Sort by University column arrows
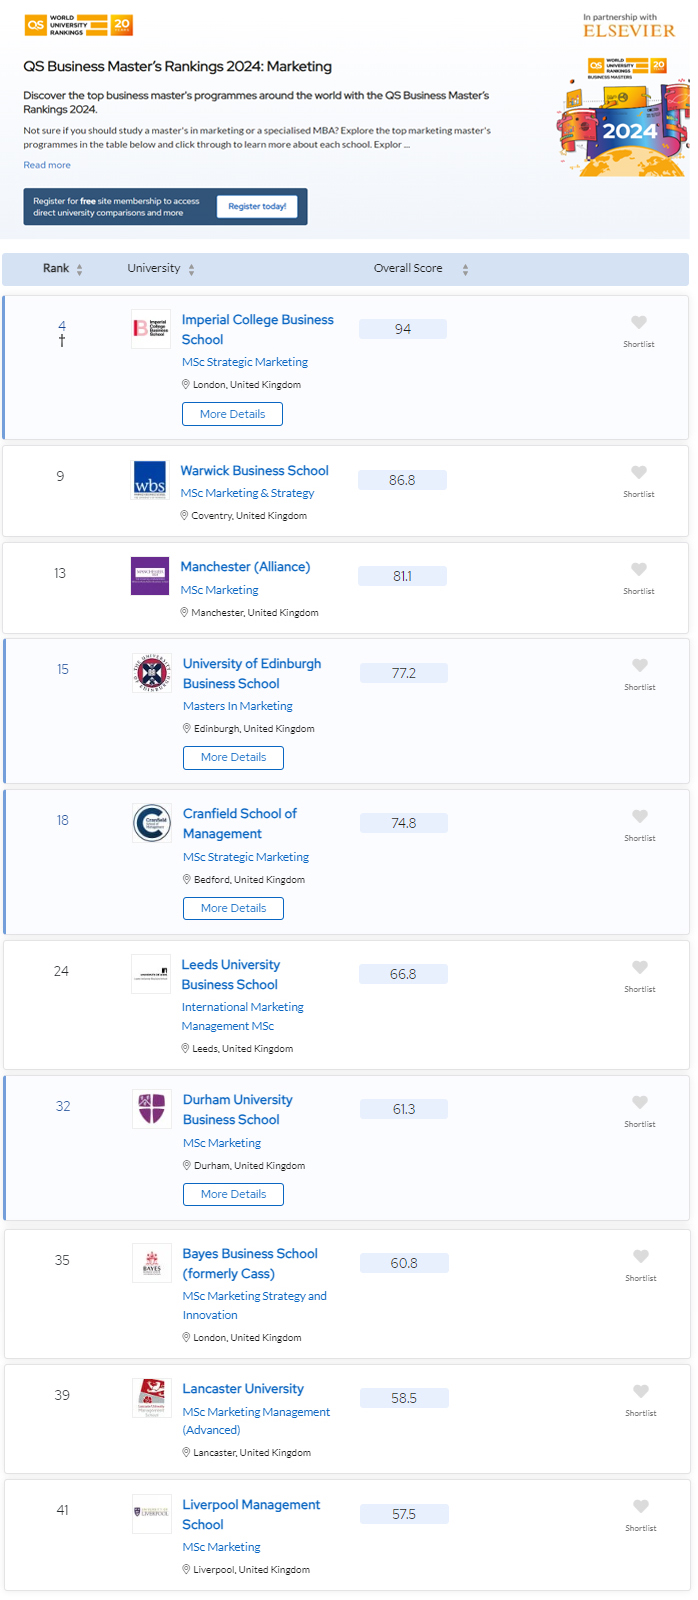This screenshot has height=1600, width=698. (x=191, y=269)
